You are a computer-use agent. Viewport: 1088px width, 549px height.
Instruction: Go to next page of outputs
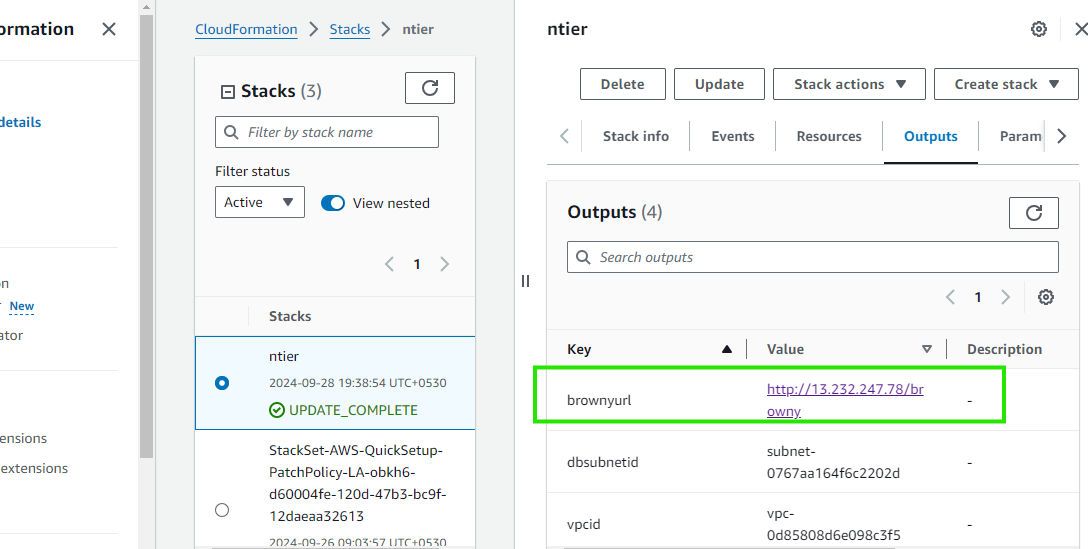1005,297
